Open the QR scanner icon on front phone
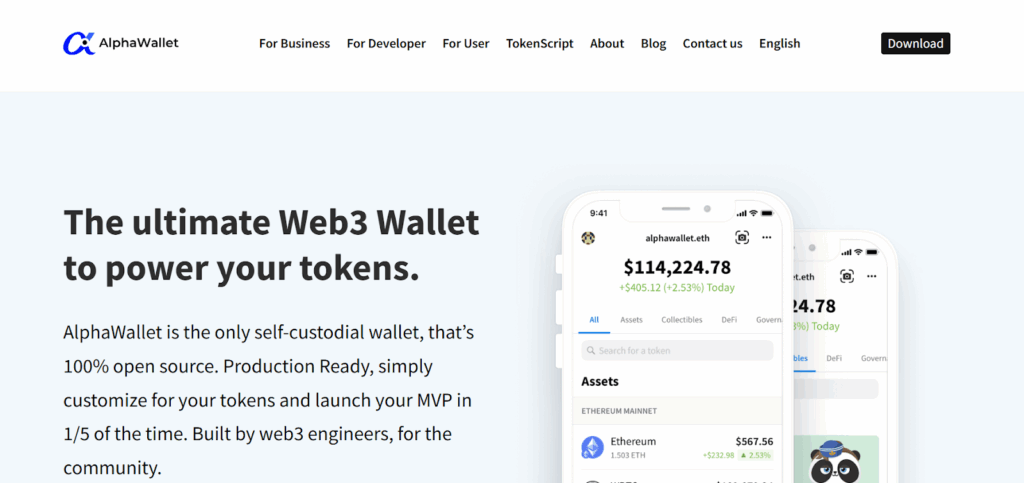Screen dimensions: 1024x483 [x=742, y=237]
